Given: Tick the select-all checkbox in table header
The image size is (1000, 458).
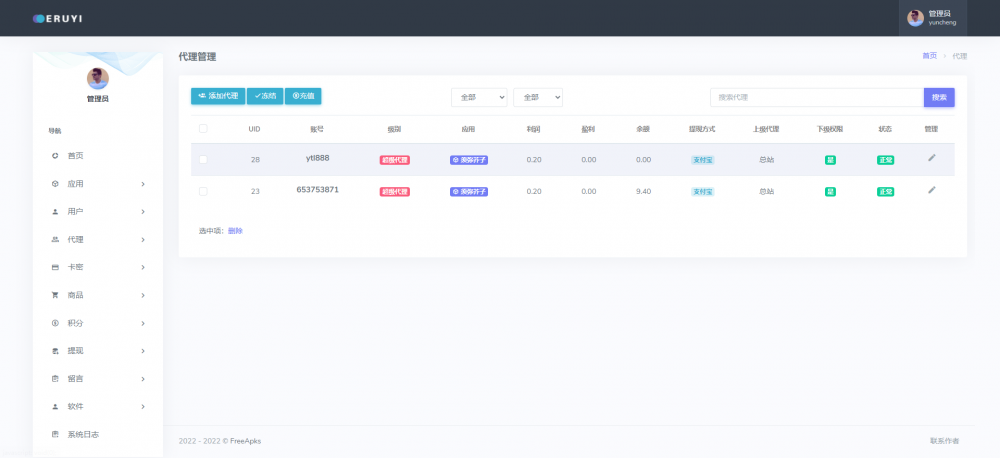Looking at the screenshot, I should [x=203, y=129].
